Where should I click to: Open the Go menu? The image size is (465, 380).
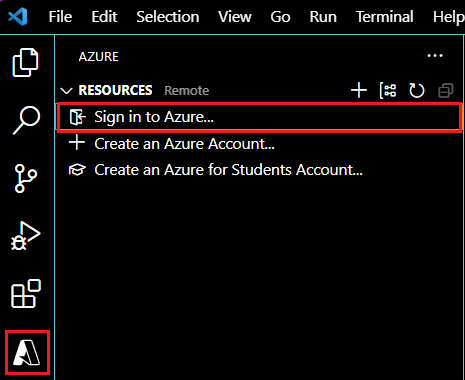coord(280,17)
